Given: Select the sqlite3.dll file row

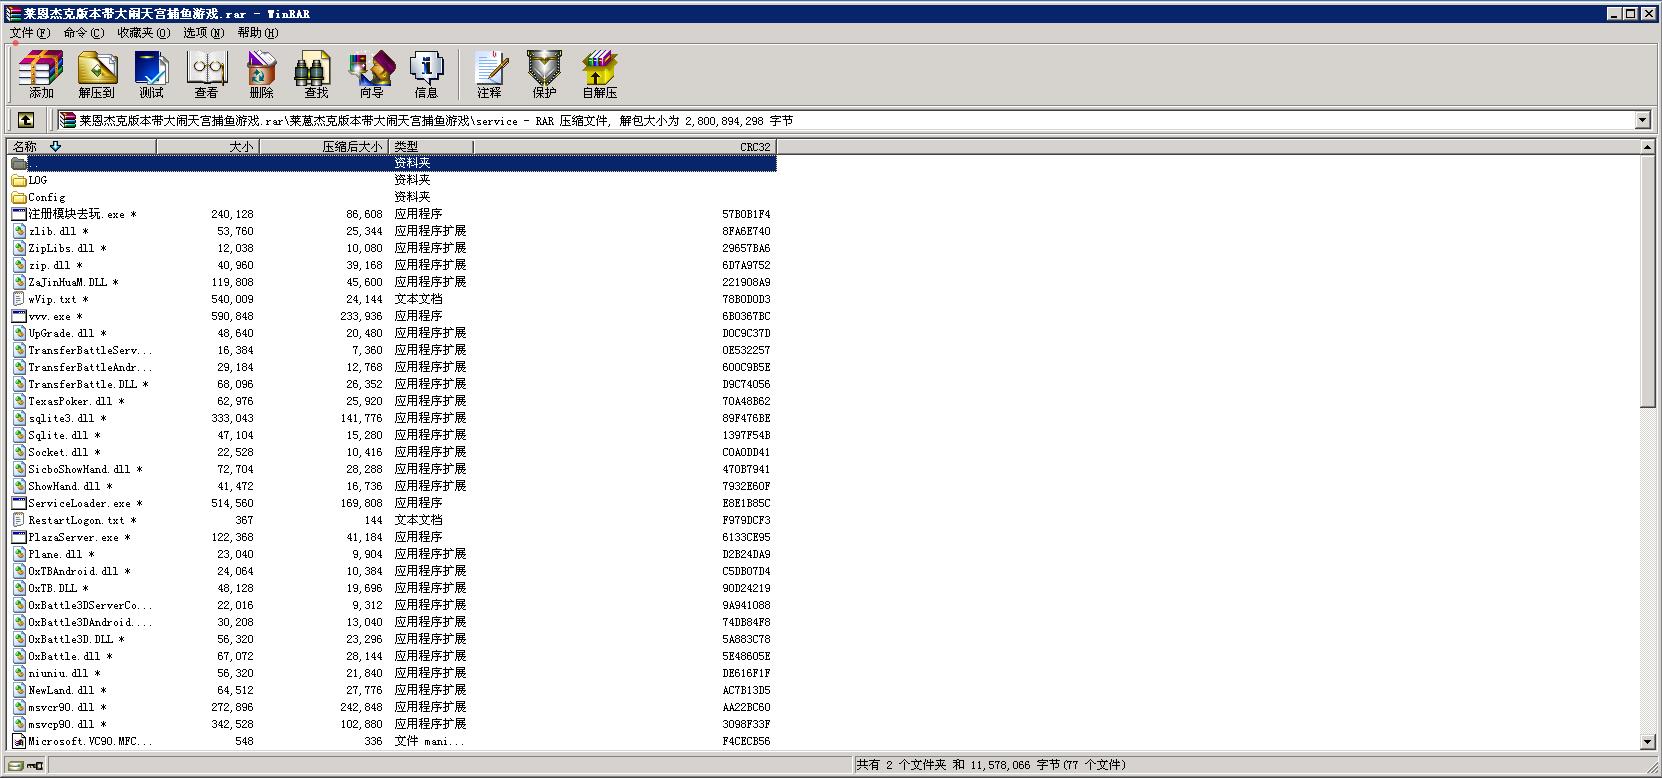Looking at the screenshot, I should [x=61, y=418].
